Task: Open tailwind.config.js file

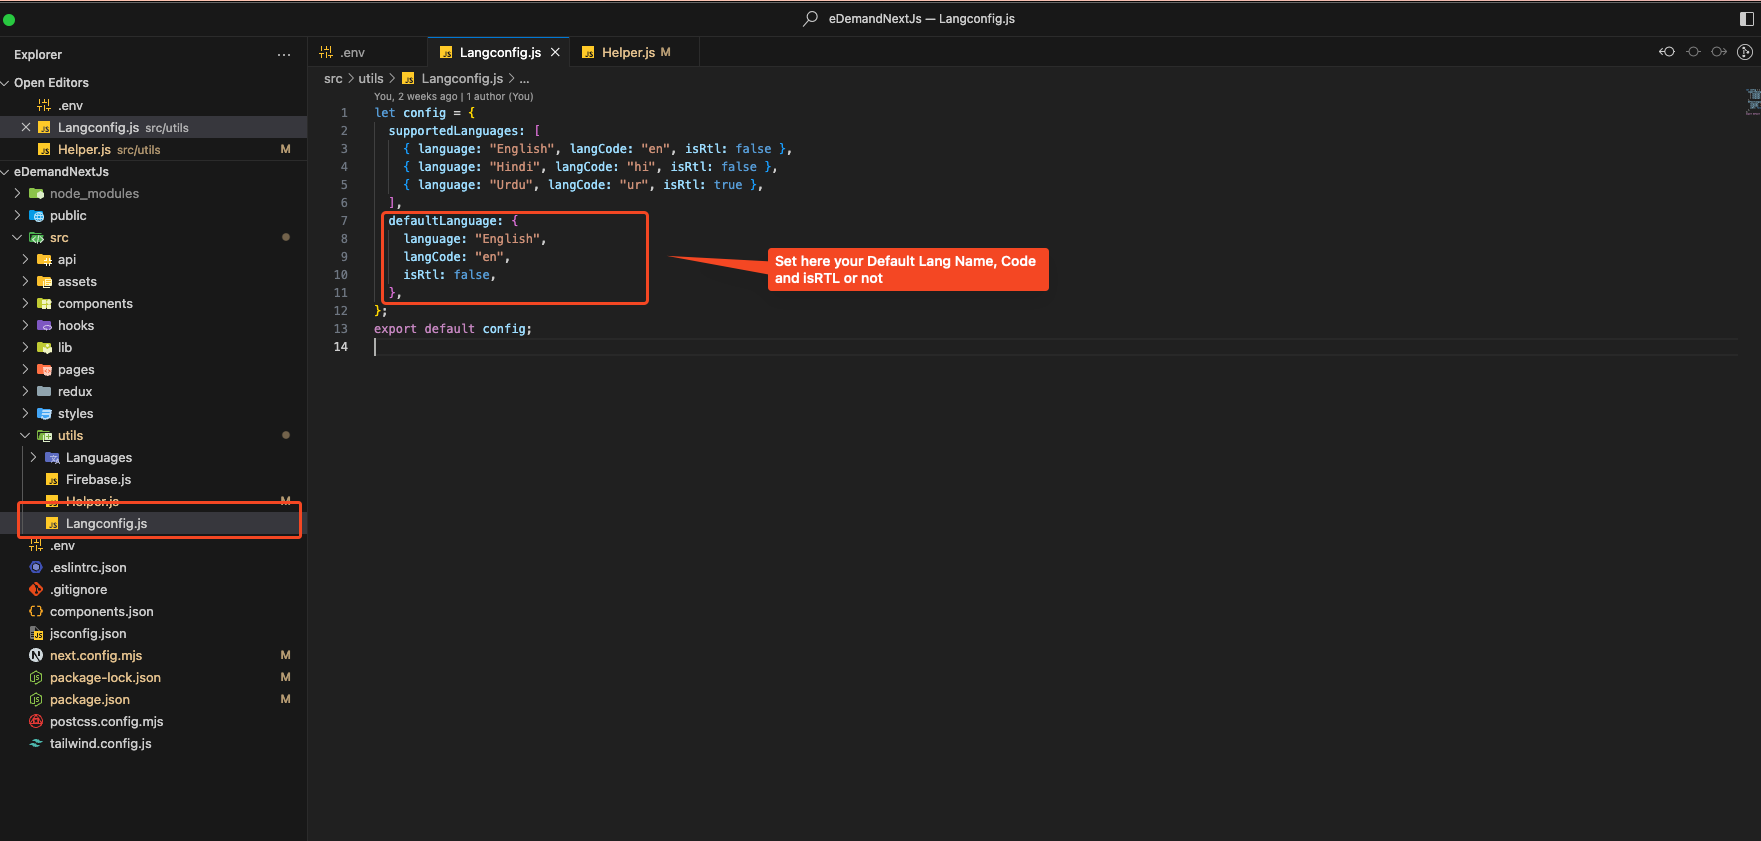Action: pyautogui.click(x=100, y=744)
